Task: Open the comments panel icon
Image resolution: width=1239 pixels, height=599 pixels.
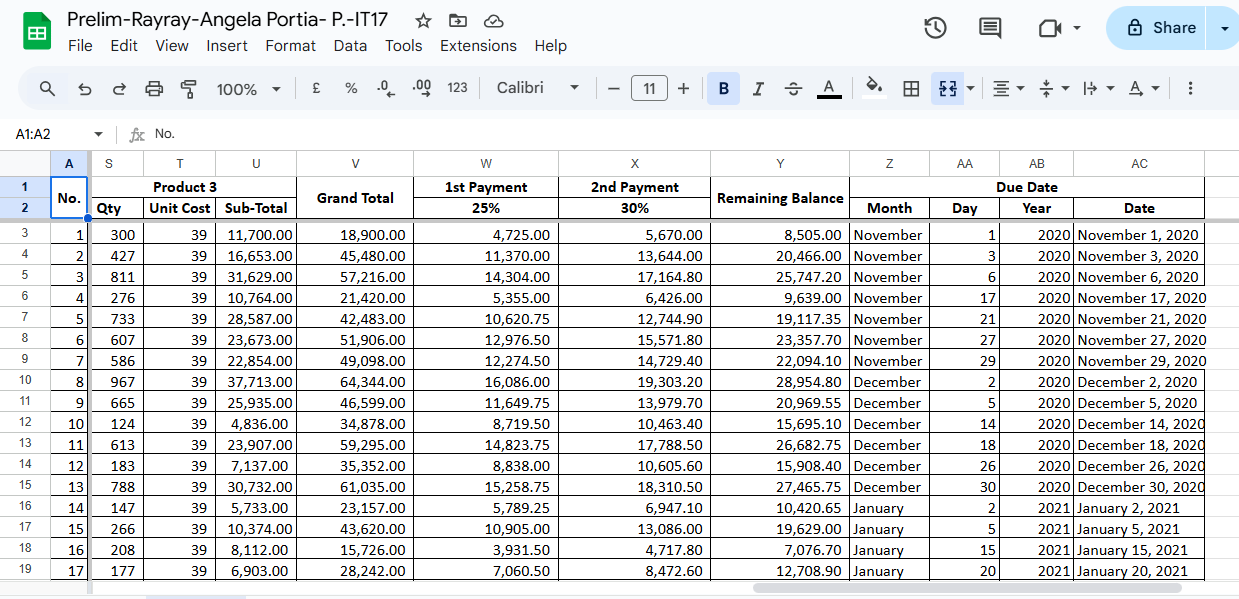Action: [x=990, y=28]
